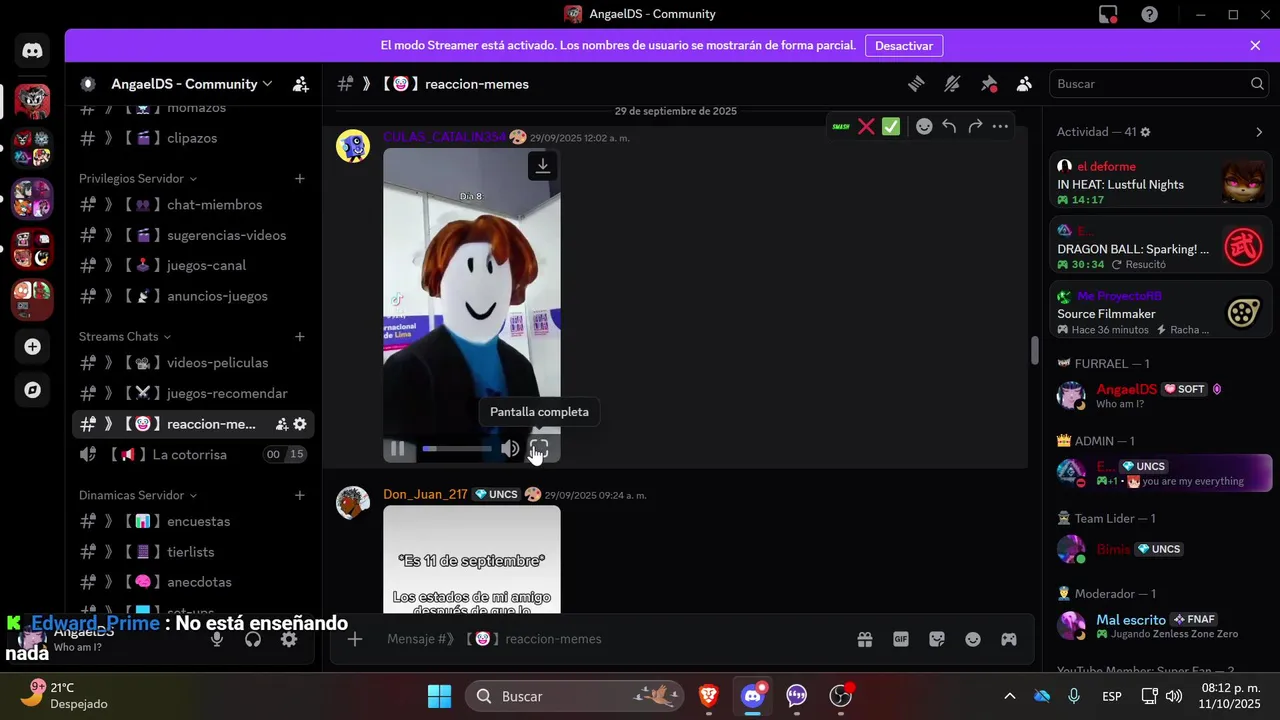Click the message input field
This screenshot has height=720, width=1280.
610,639
